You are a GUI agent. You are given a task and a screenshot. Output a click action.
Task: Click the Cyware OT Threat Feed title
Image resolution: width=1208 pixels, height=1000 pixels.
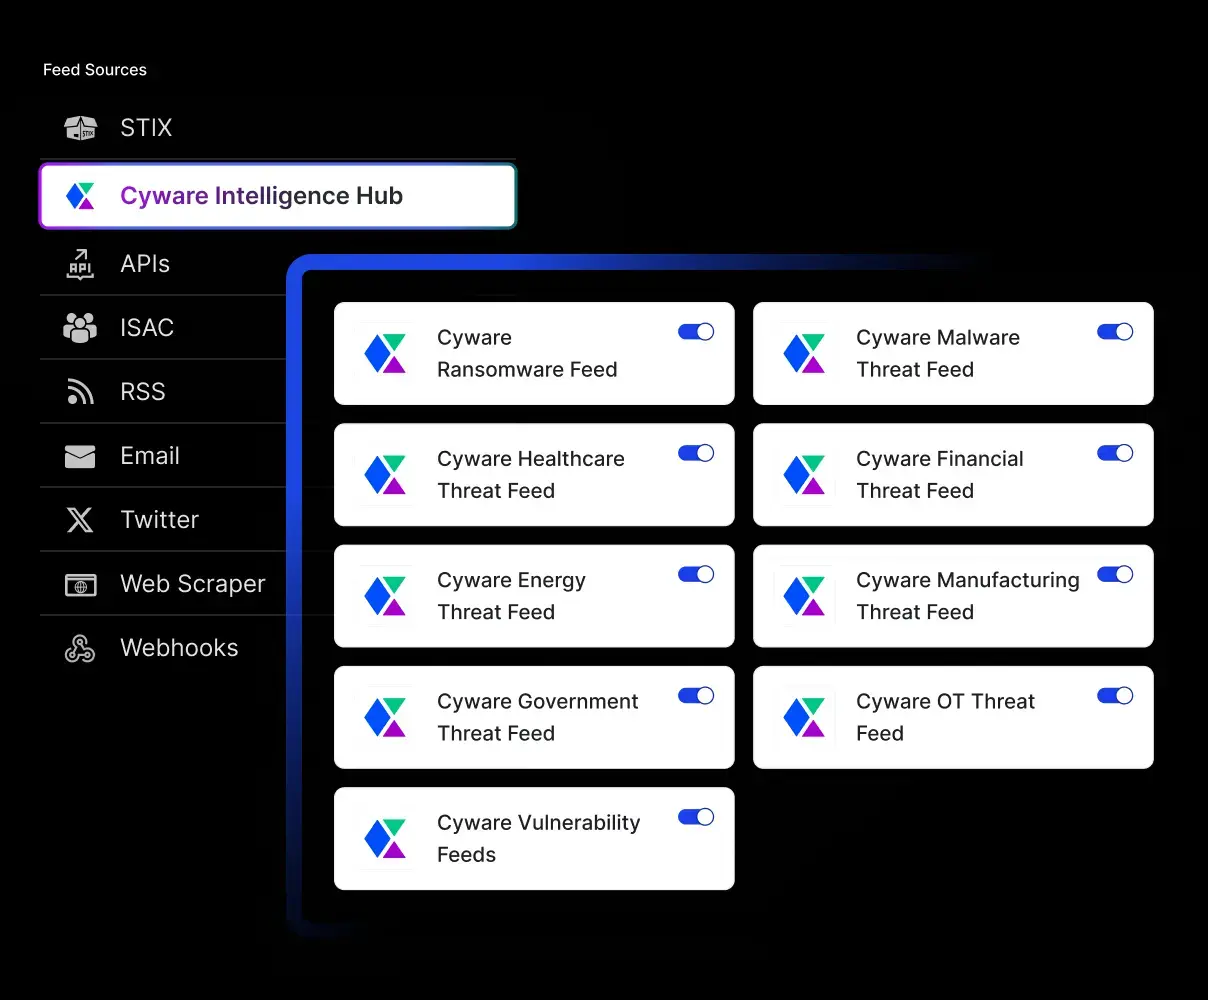coord(946,717)
